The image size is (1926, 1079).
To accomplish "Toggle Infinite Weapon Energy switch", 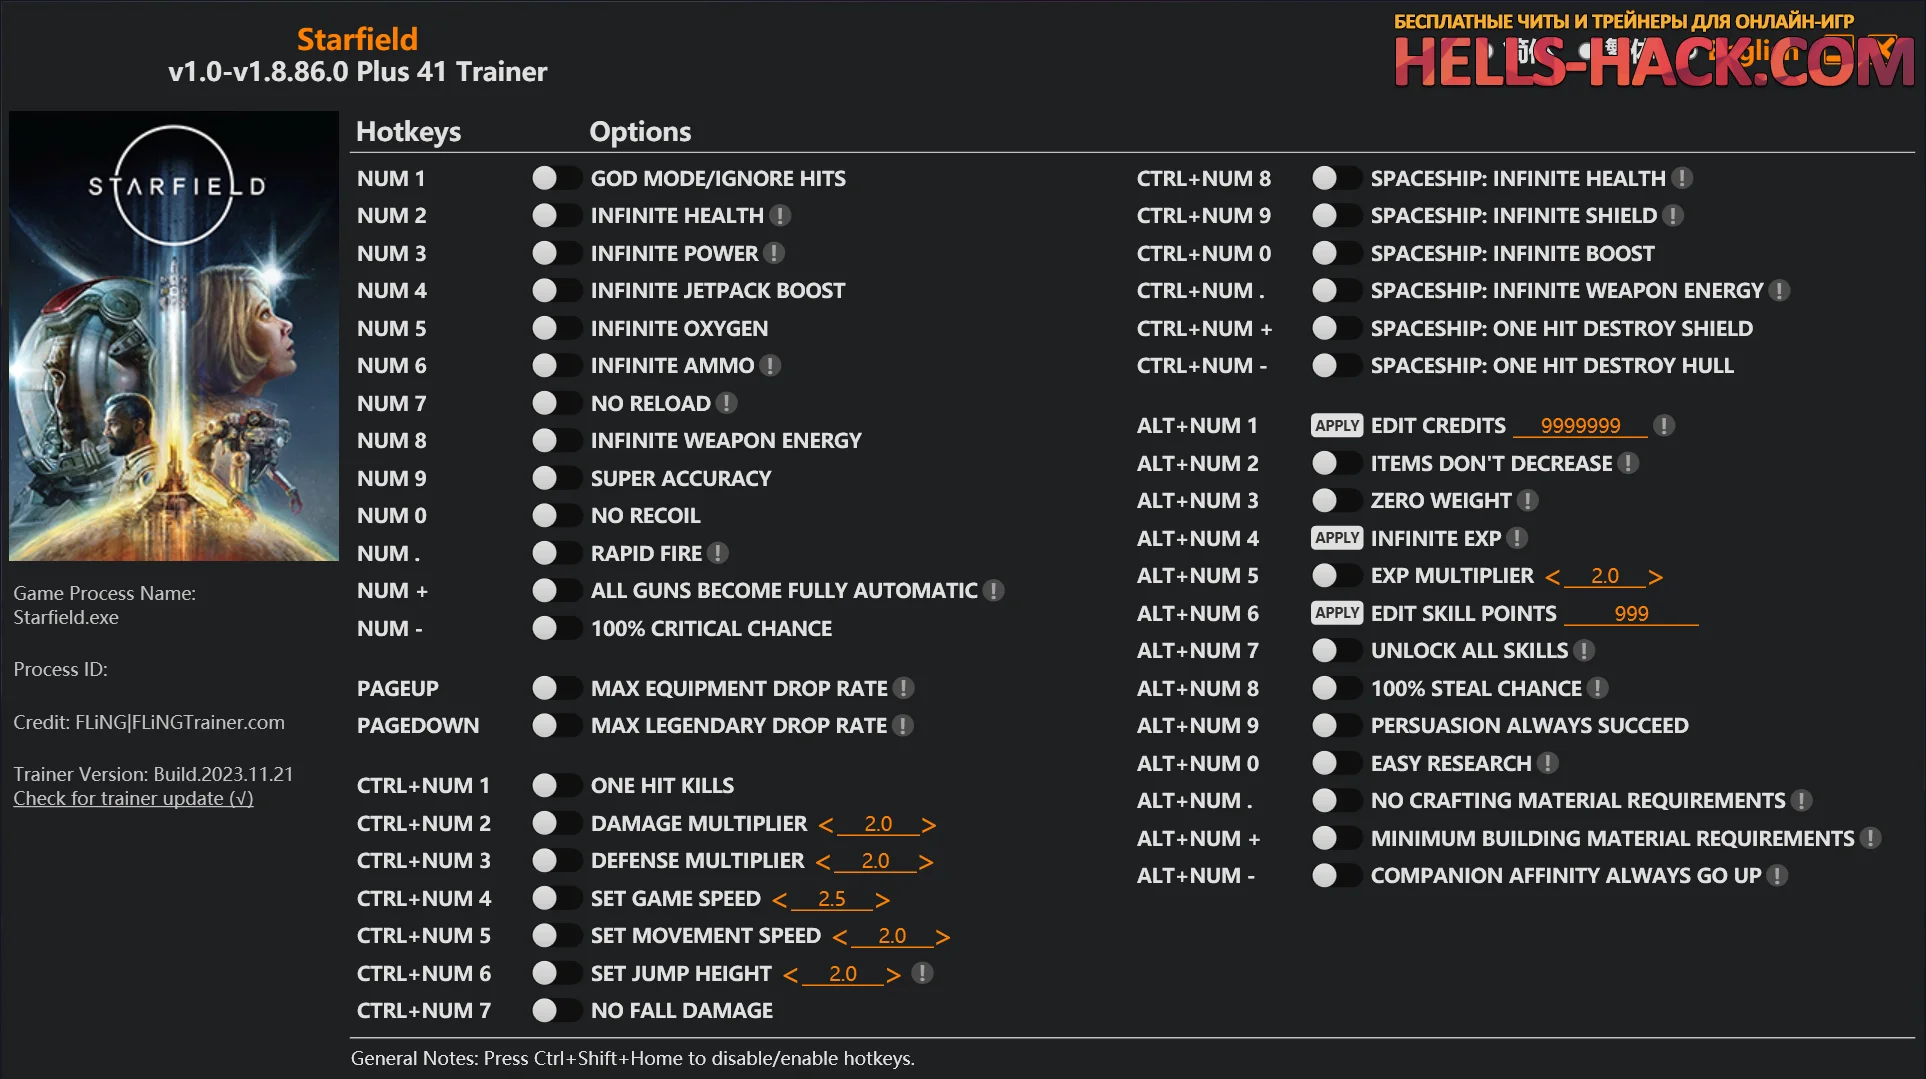I will [x=556, y=441].
